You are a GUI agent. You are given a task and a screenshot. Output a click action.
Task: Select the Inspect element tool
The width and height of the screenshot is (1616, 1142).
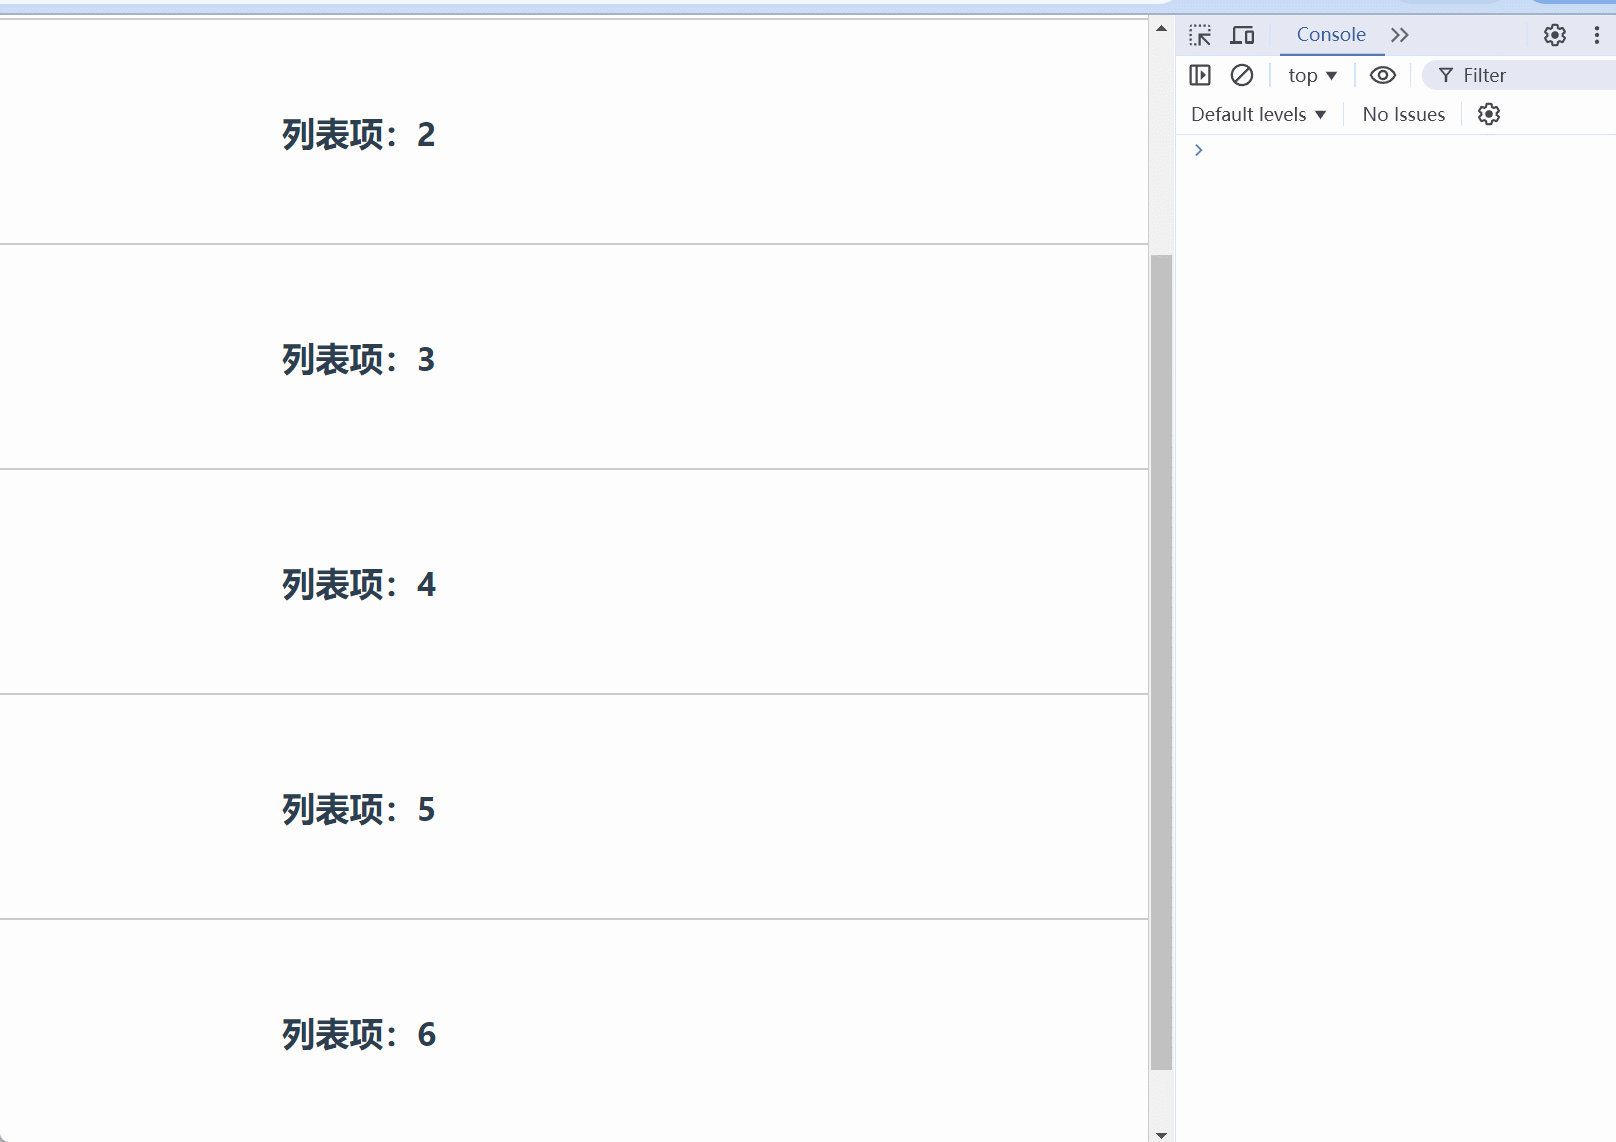pyautogui.click(x=1200, y=34)
